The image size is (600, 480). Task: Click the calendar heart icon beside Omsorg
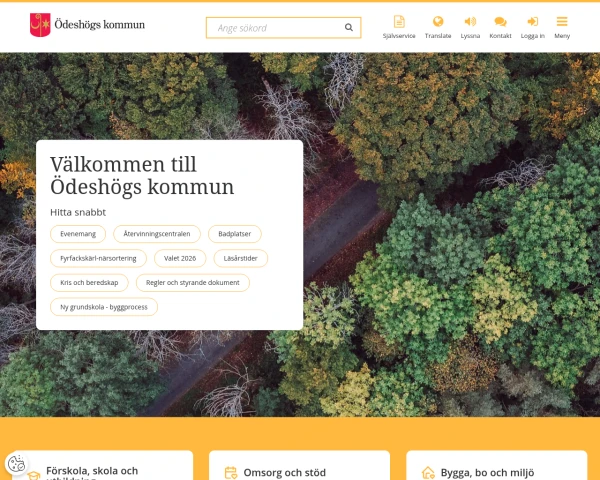(x=231, y=473)
